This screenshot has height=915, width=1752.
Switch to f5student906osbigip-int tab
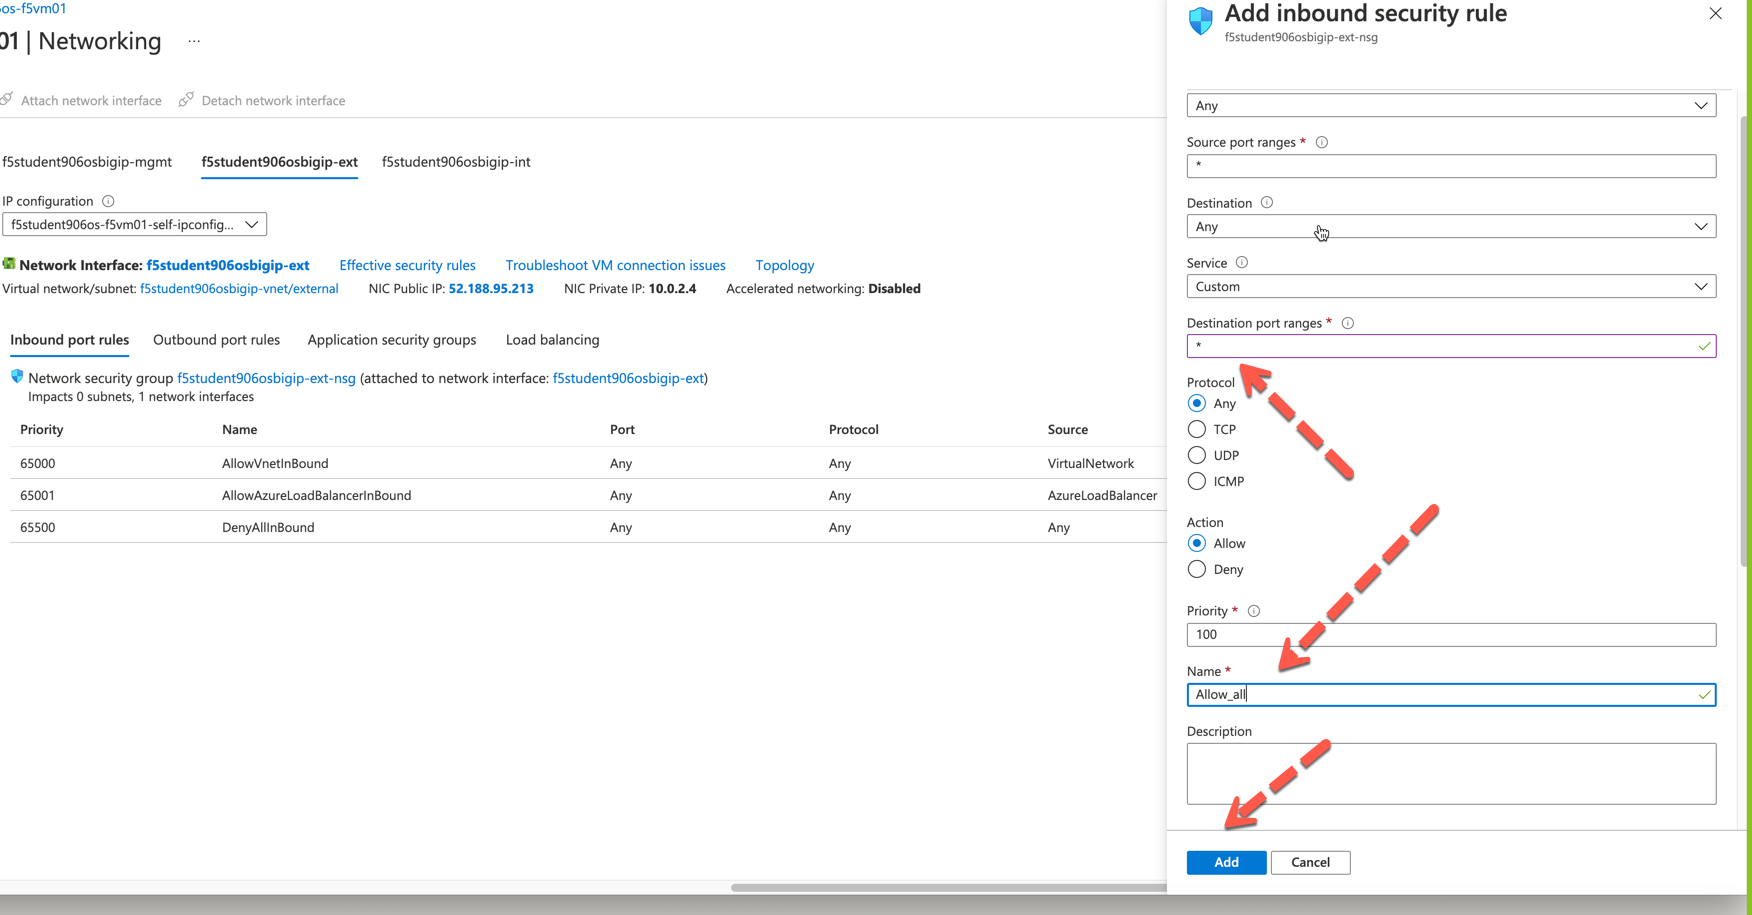click(x=456, y=162)
